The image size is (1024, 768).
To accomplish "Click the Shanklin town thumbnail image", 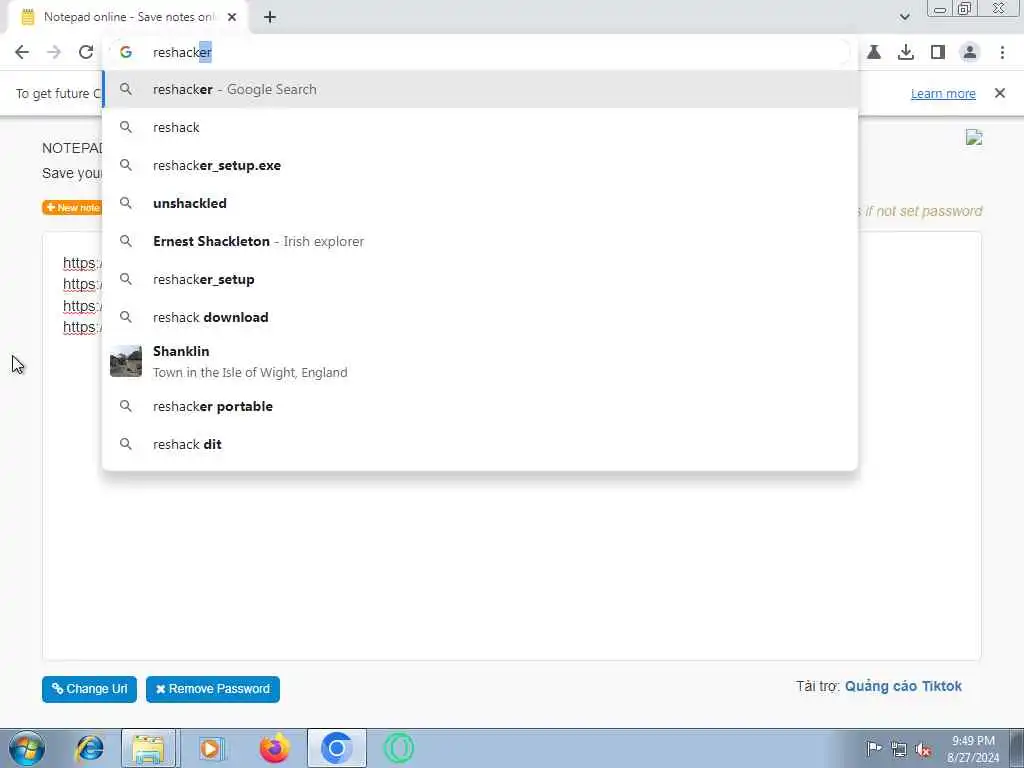I will 126,361.
